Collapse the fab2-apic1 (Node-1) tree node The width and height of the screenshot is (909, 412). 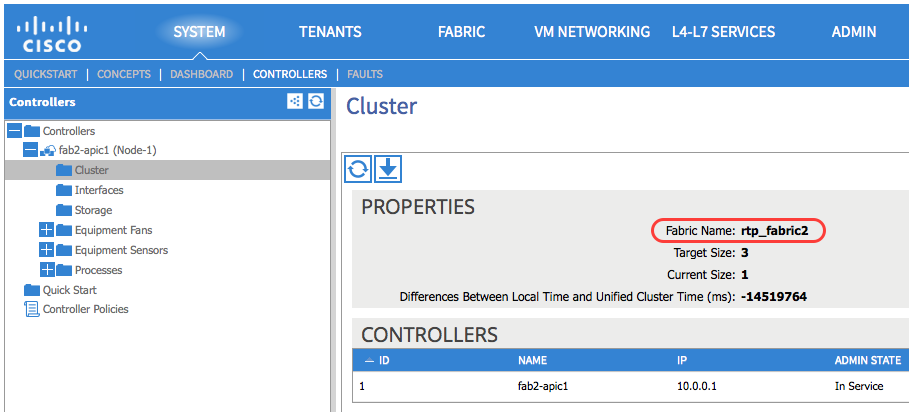coord(31,151)
